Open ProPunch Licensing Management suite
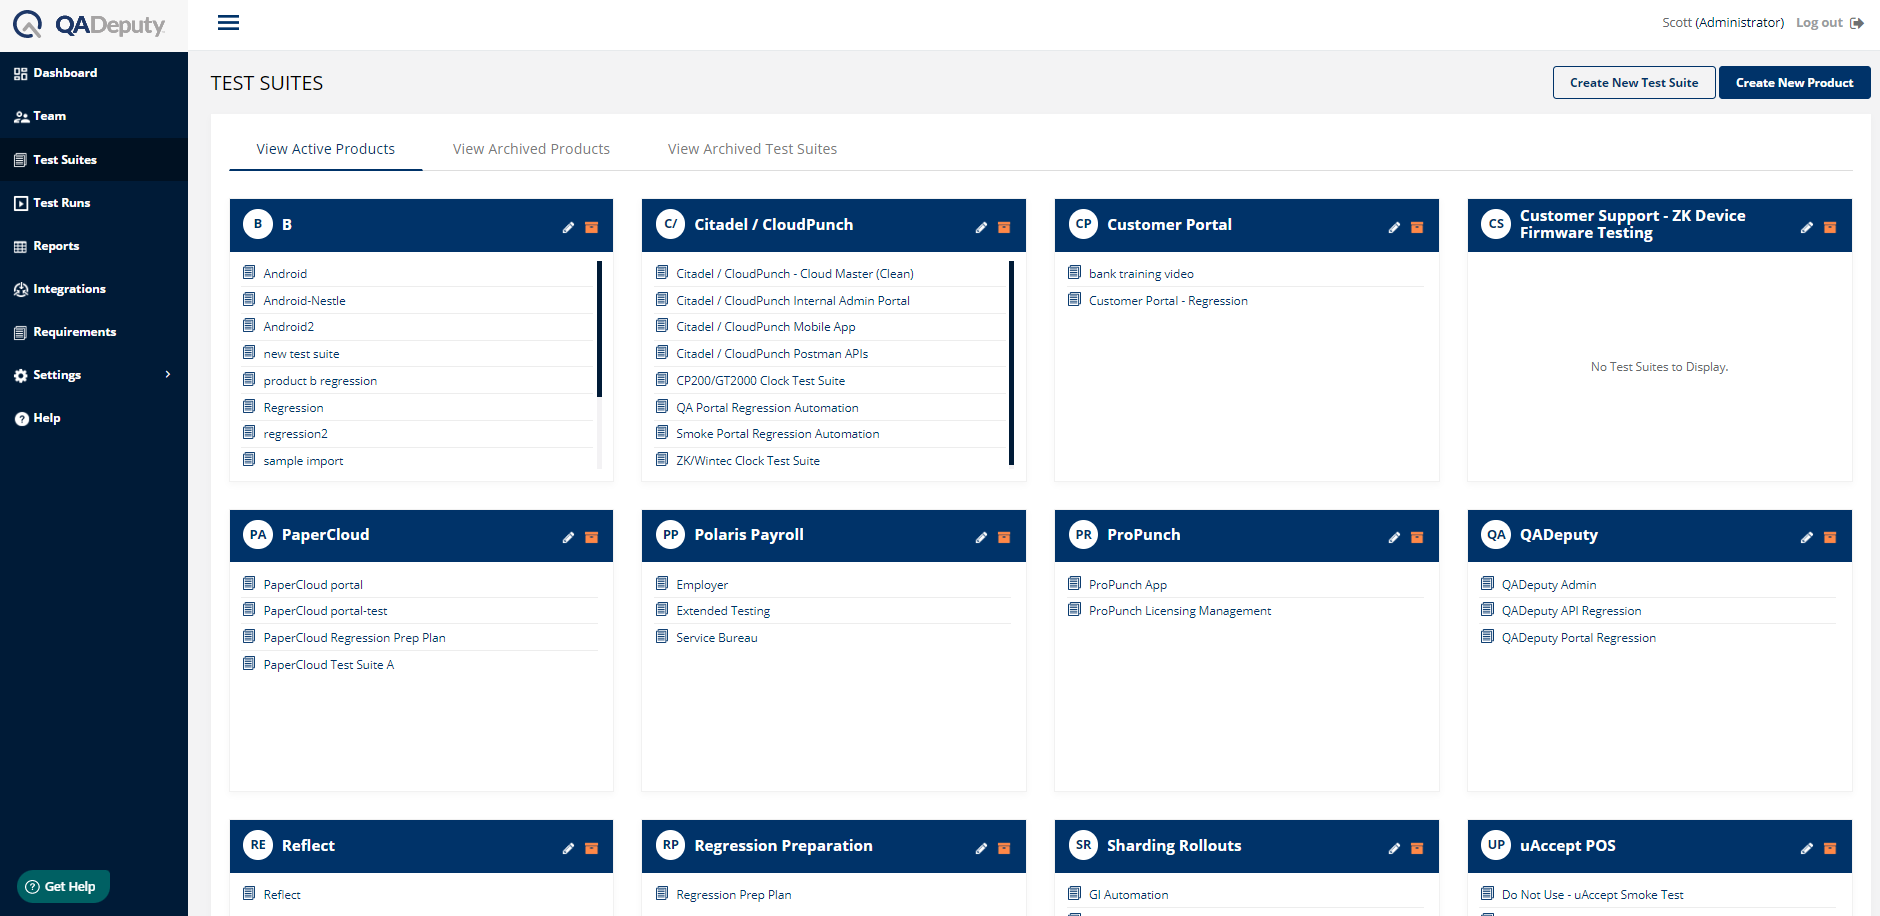 pyautogui.click(x=1180, y=611)
